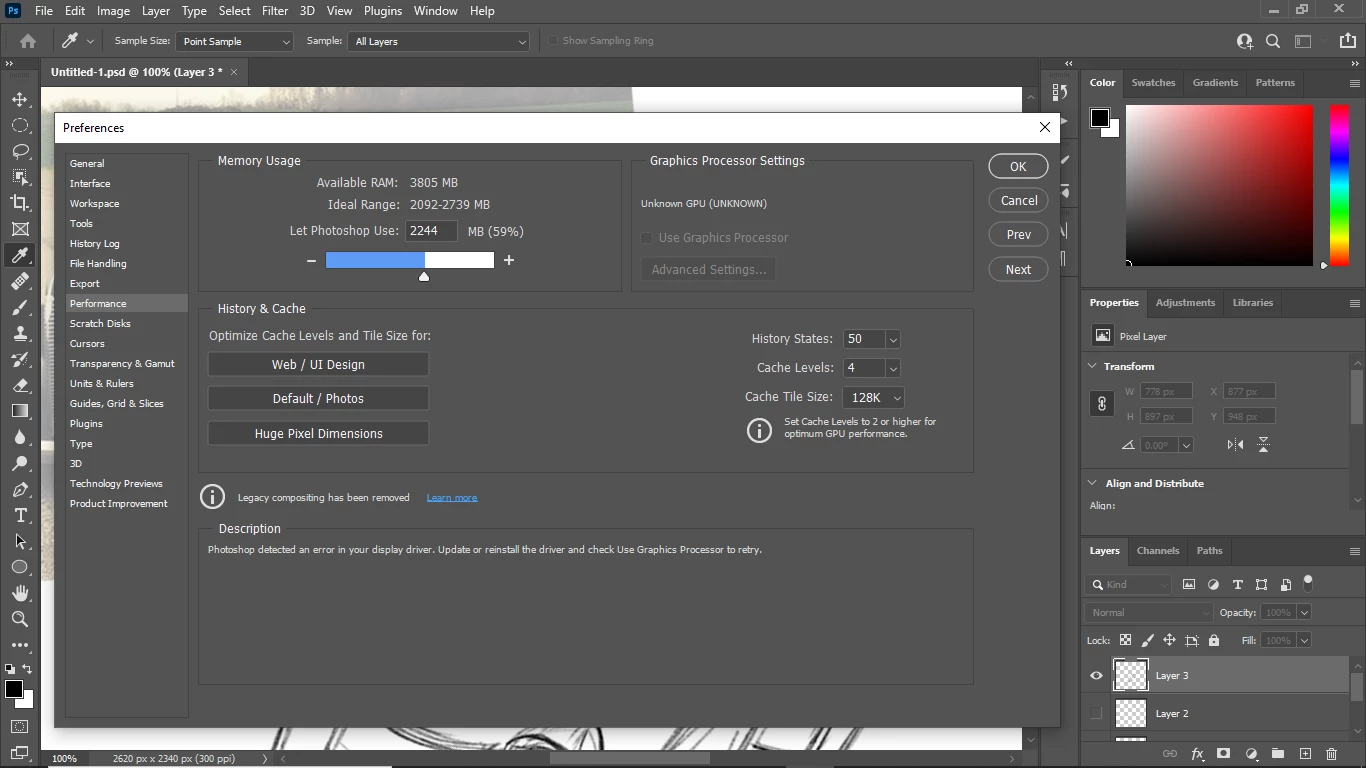Toggle the link width and height icon
Screen dimensions: 1366x768
point(1101,404)
